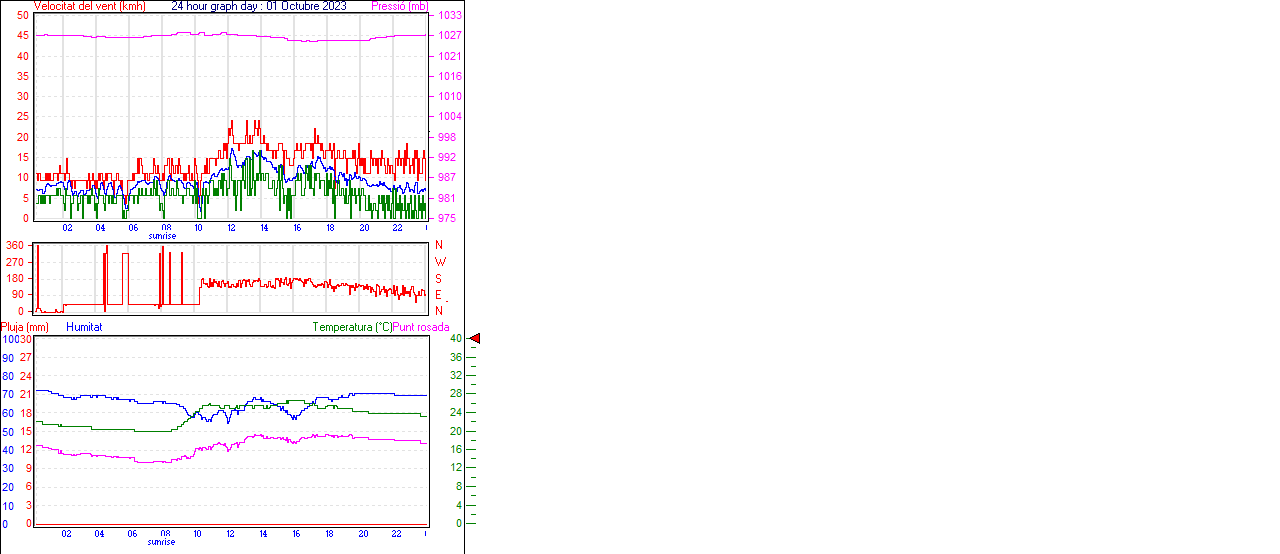The width and height of the screenshot is (1280, 554).
Task: Click the sunrise marker under the wind speed chart
Action: (162, 236)
